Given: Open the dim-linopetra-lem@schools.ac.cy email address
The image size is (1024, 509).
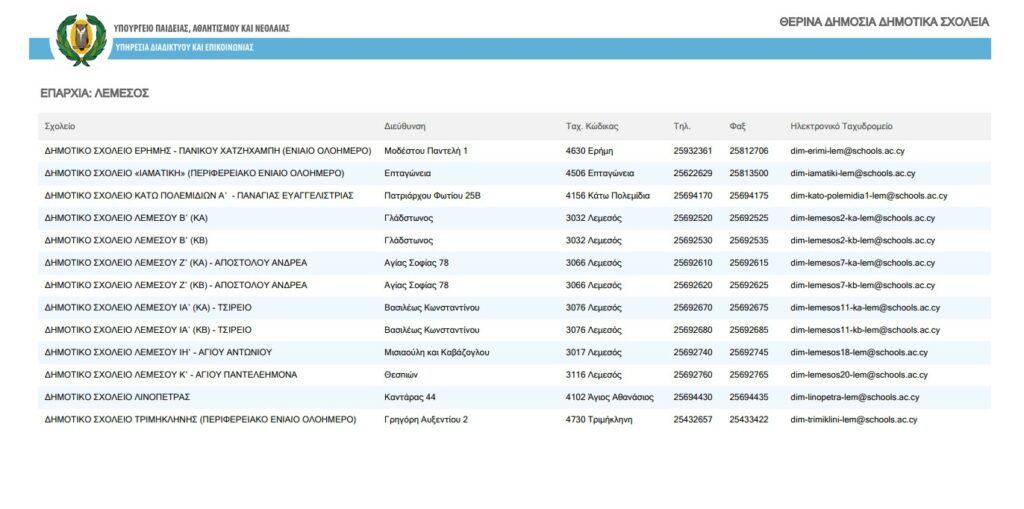Looking at the screenshot, I should (854, 397).
